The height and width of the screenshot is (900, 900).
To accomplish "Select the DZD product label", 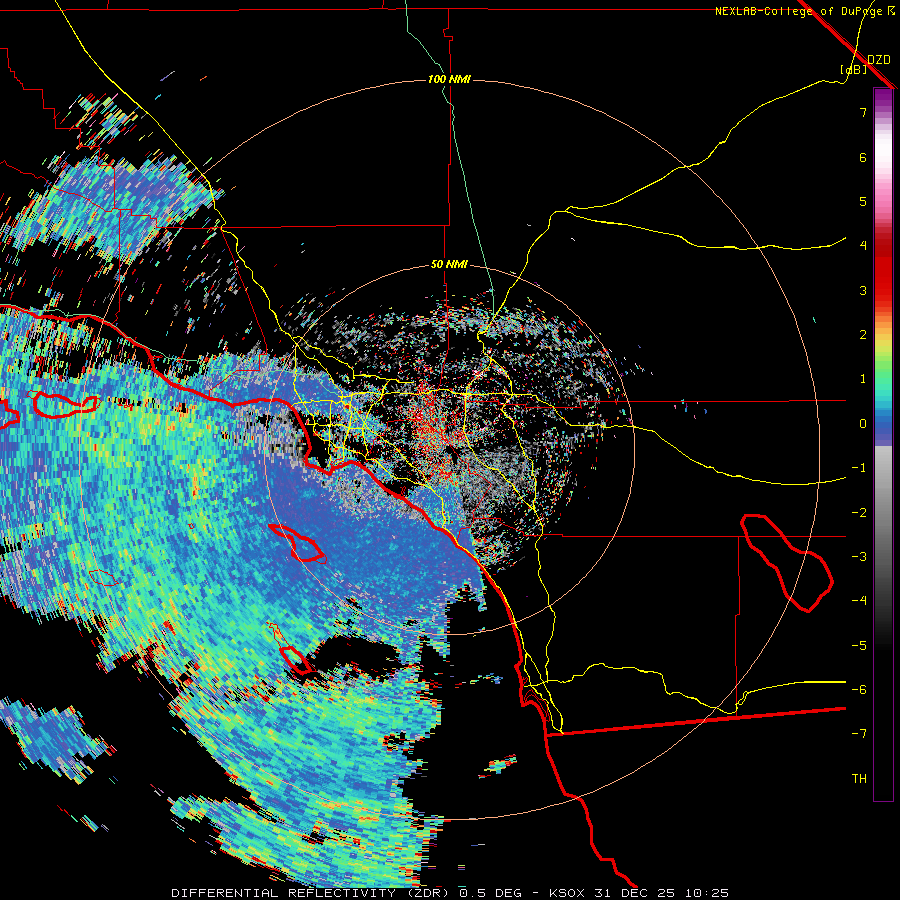I will pos(879,59).
